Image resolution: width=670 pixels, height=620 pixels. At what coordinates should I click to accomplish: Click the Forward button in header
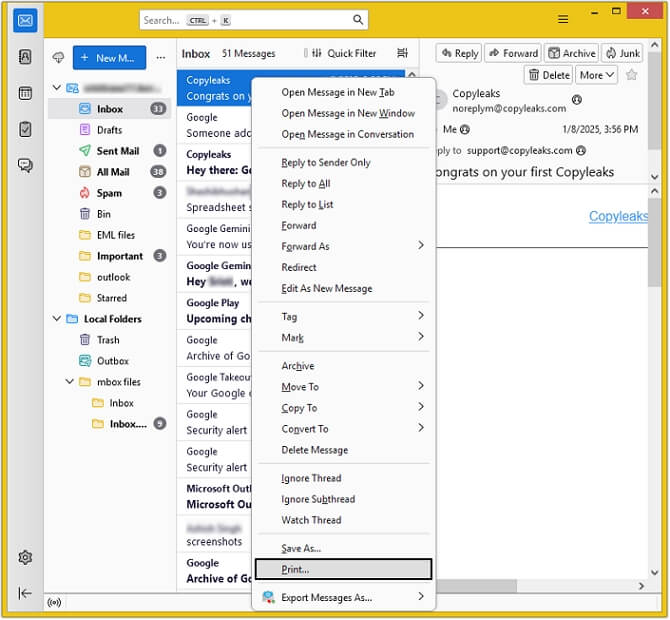[x=513, y=53]
